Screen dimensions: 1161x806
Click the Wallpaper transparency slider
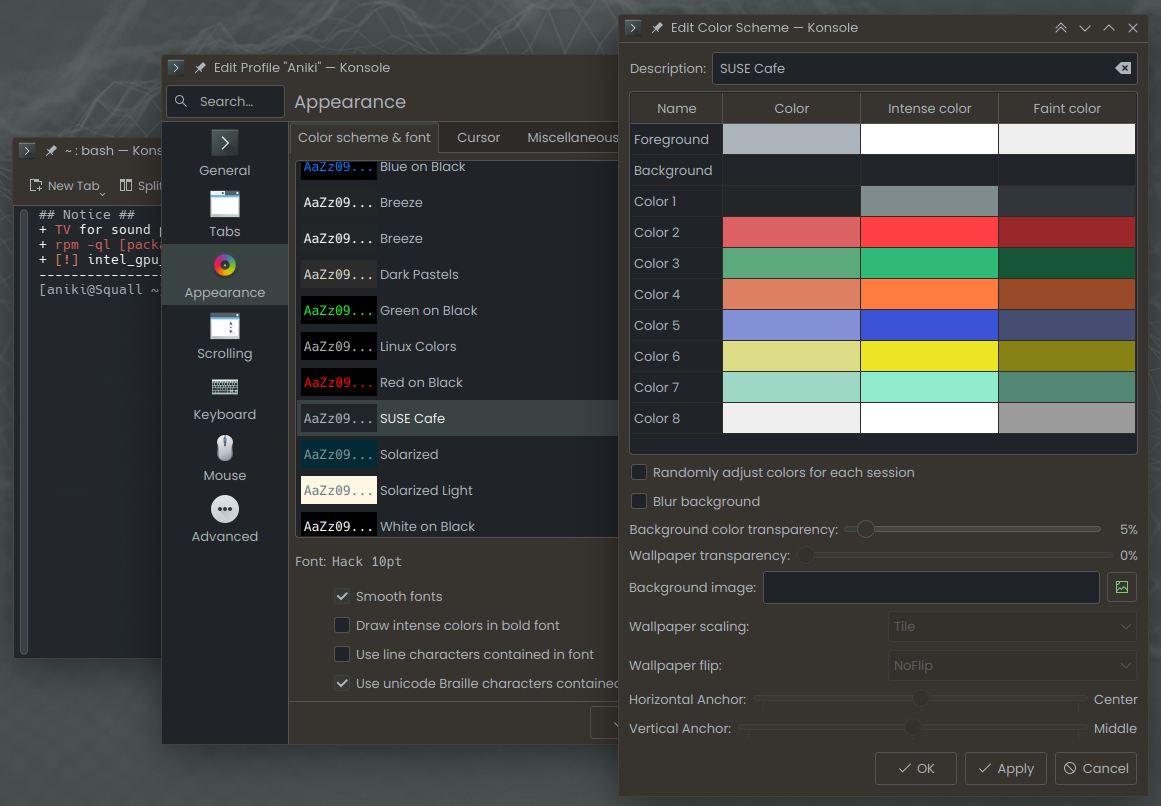pos(955,555)
